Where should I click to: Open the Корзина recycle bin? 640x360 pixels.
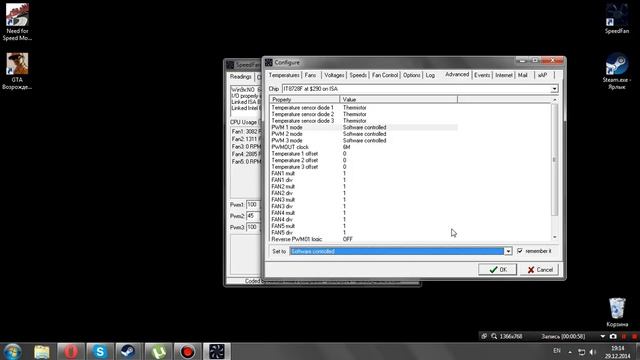pyautogui.click(x=617, y=313)
